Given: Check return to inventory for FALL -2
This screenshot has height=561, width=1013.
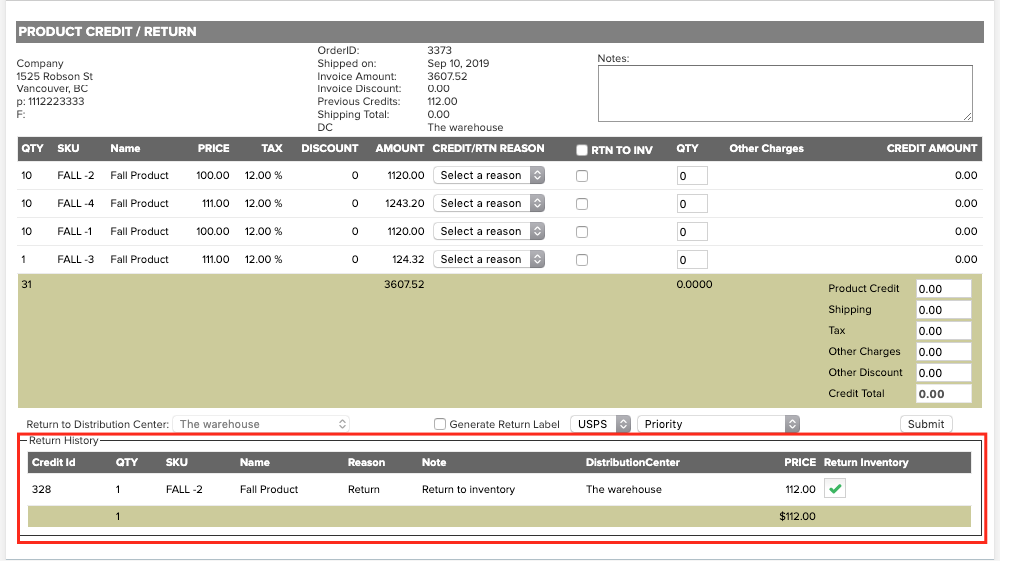Looking at the screenshot, I should coord(582,176).
